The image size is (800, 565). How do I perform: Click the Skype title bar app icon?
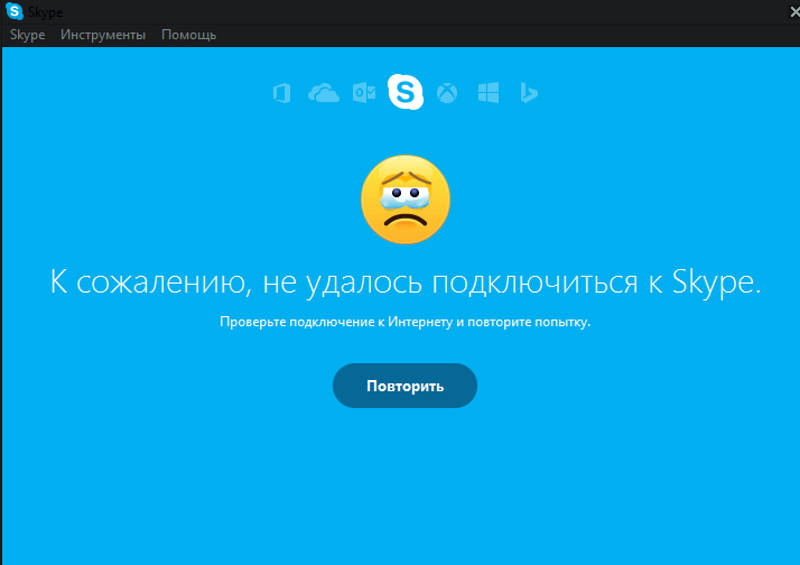14,11
